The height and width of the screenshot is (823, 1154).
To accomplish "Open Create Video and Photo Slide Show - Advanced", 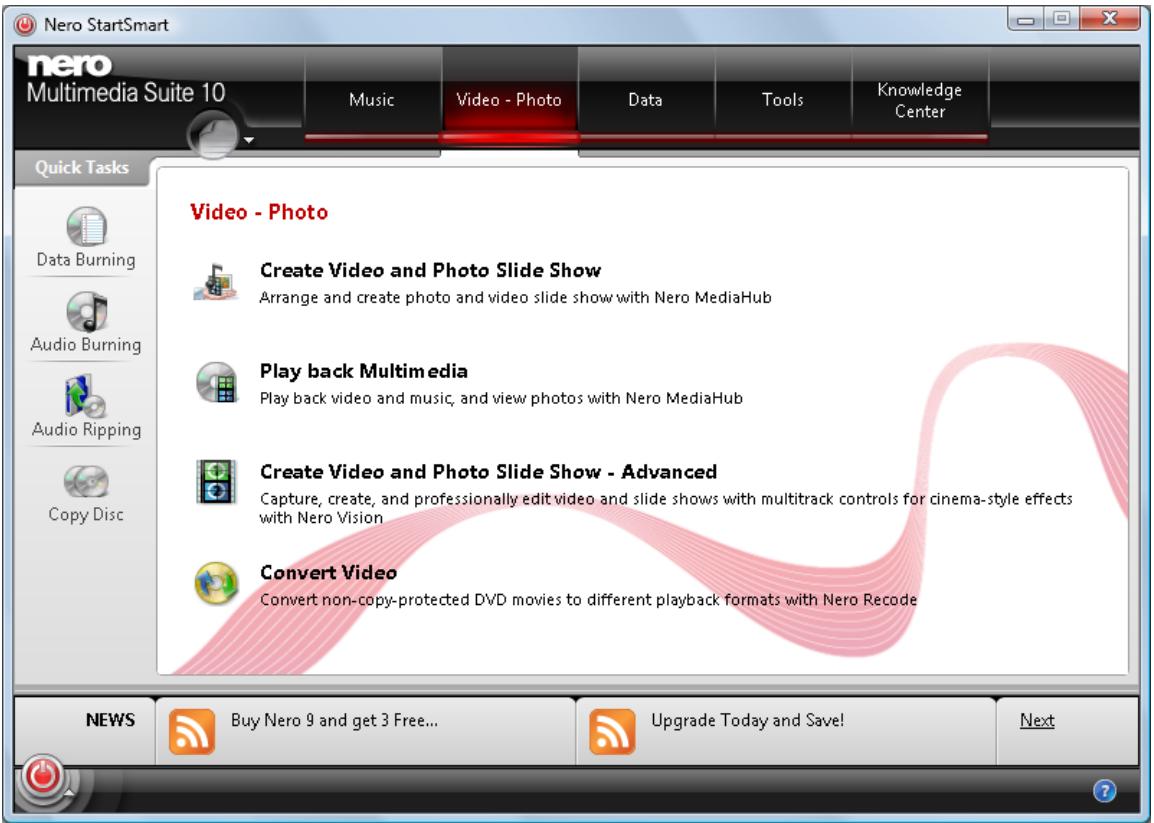I will pyautogui.click(x=488, y=471).
